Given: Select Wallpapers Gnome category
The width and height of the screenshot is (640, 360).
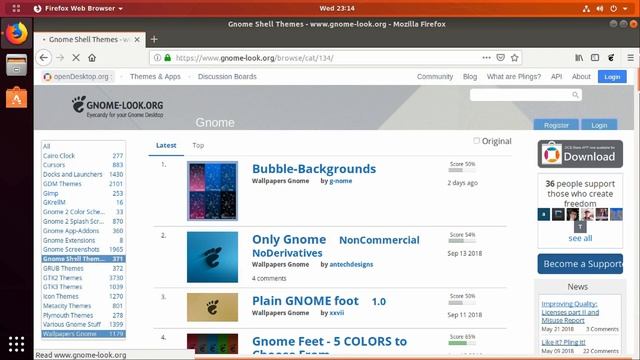Looking at the screenshot, I should pos(83,334).
